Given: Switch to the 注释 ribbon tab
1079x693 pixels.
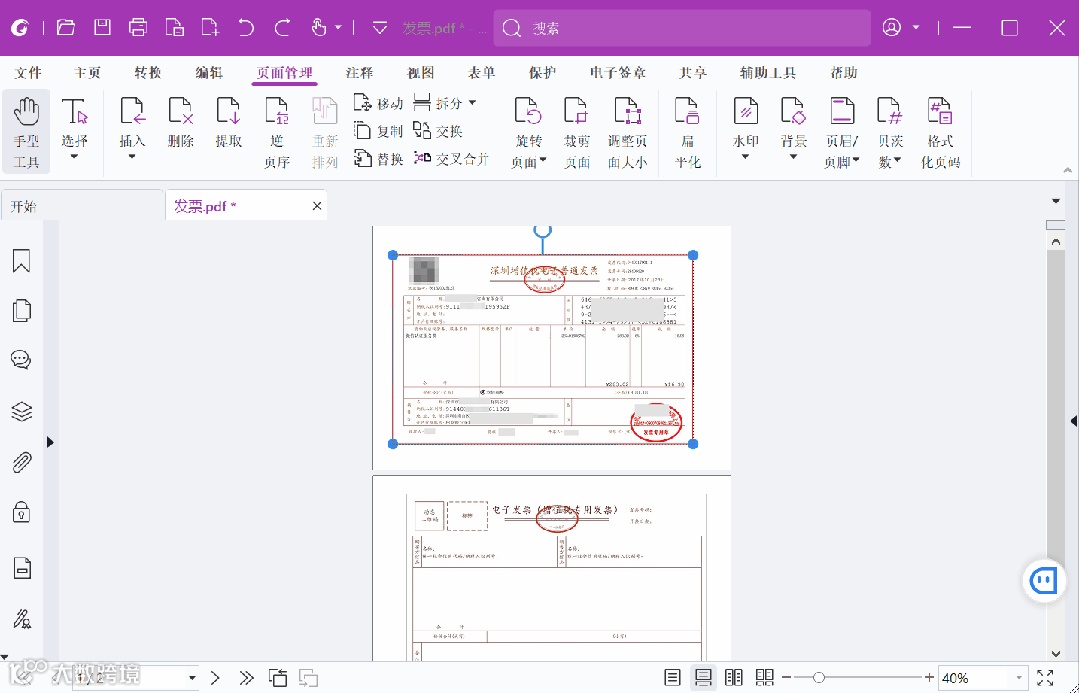Looking at the screenshot, I should click(x=359, y=73).
